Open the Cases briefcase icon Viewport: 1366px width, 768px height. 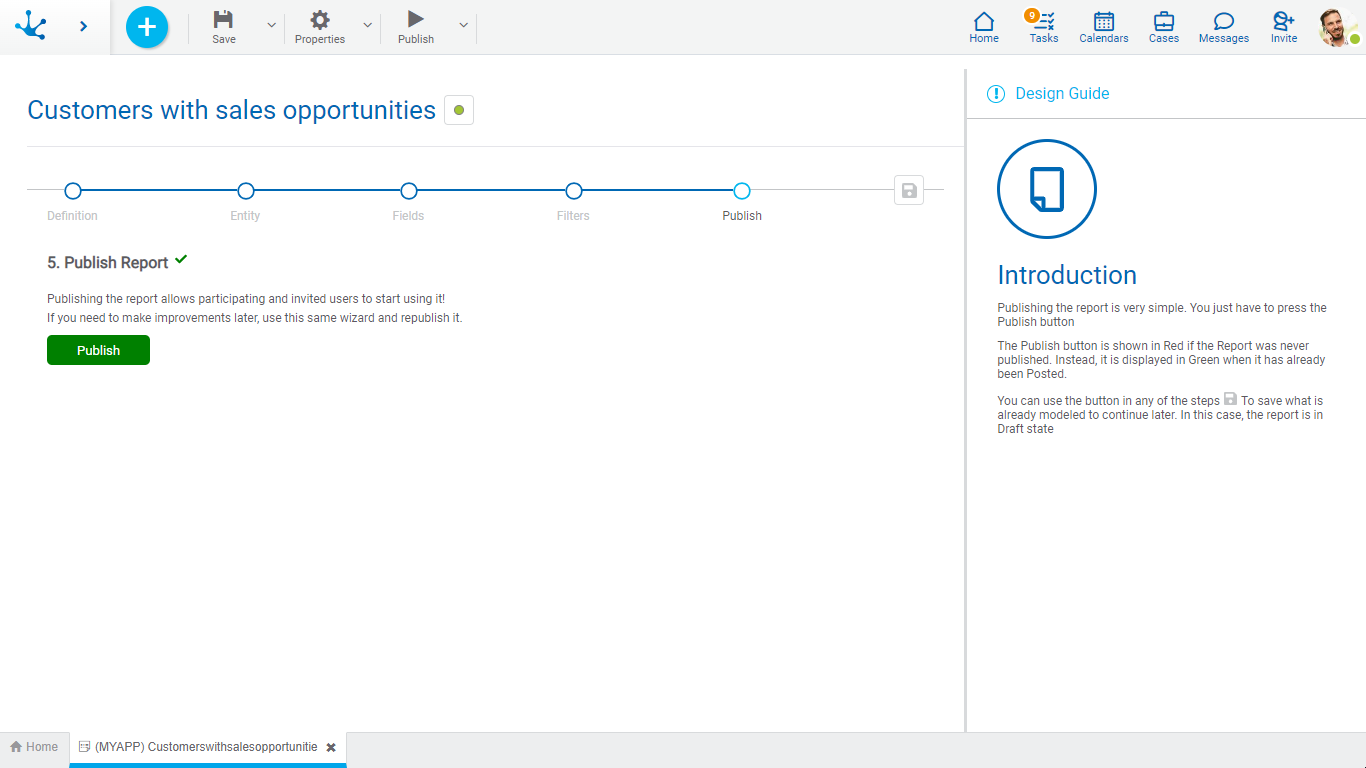point(1164,27)
